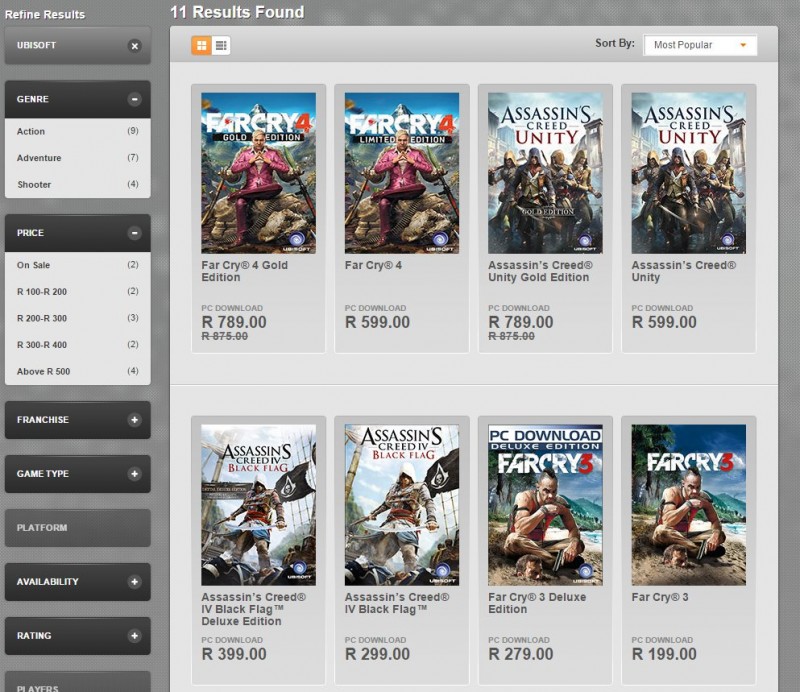Click the 'Assassin's Creed® Unity' title link

(x=684, y=271)
